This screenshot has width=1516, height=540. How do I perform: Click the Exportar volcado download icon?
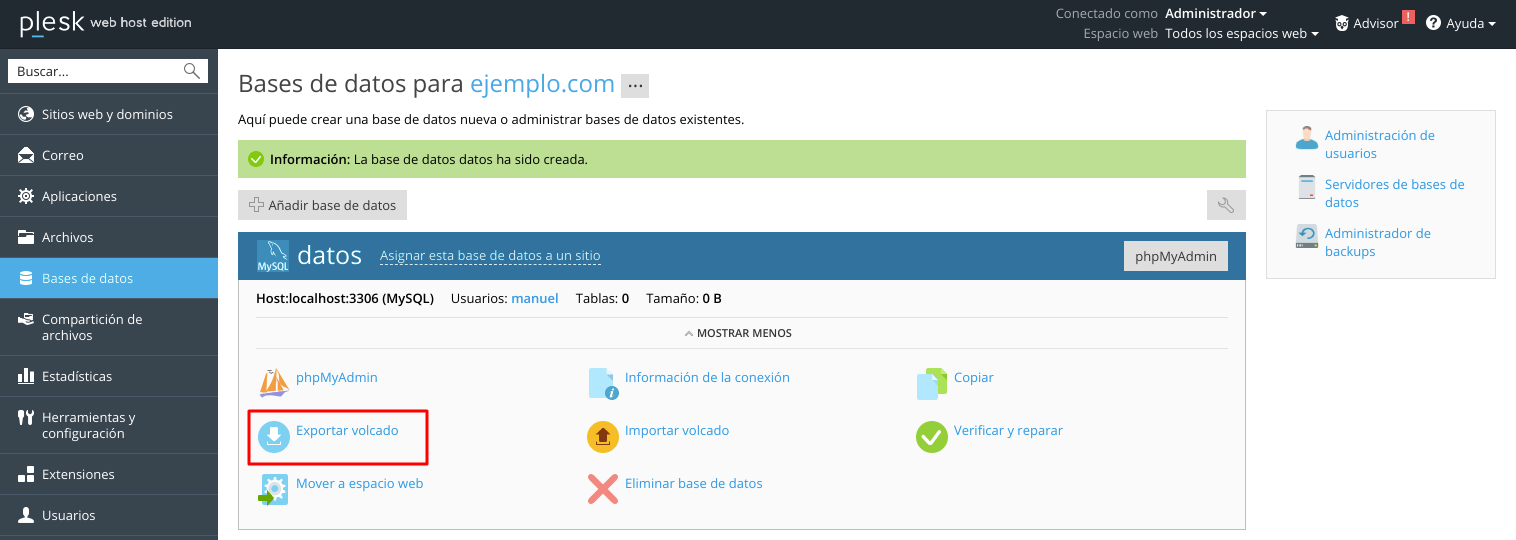(273, 437)
